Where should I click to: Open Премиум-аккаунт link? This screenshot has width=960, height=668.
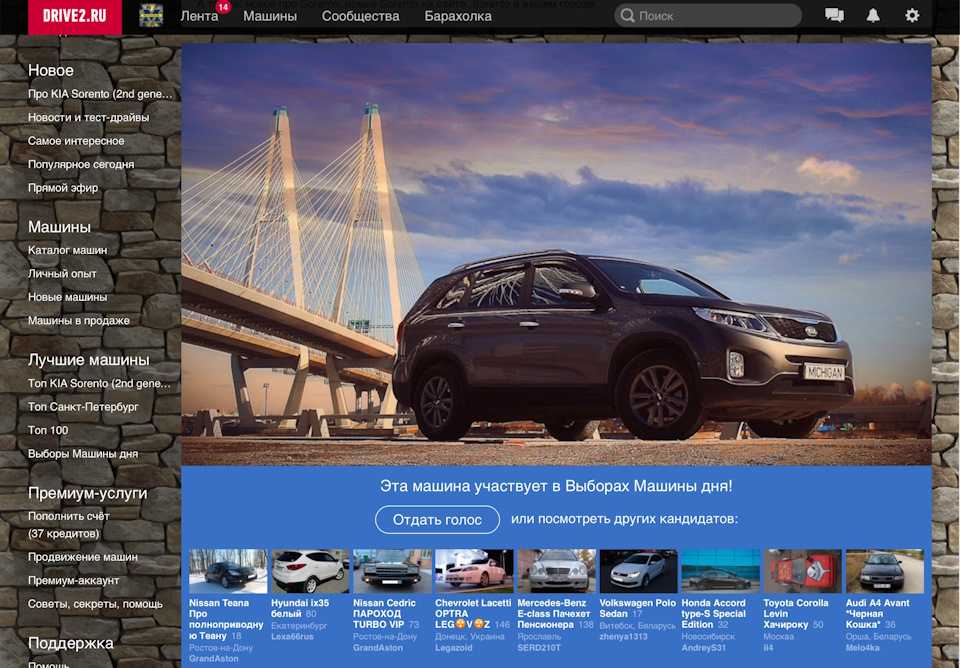(x=73, y=580)
